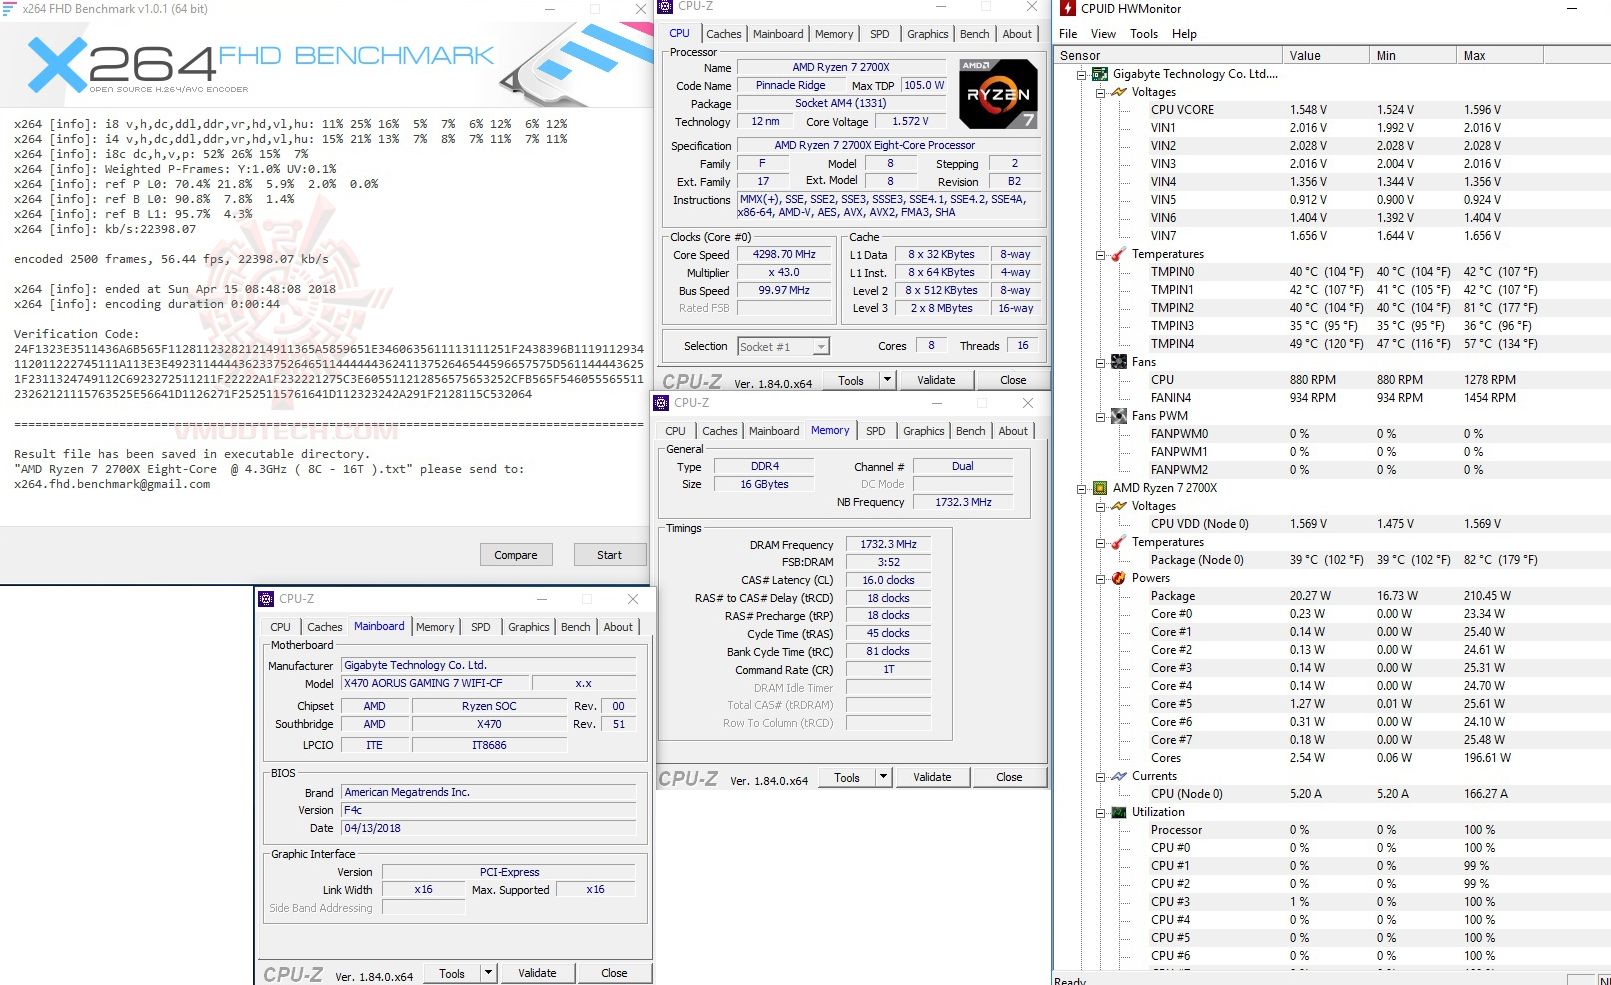Click the Close button in CPU-Z Mainboard window
1611x985 pixels.
[x=614, y=973]
